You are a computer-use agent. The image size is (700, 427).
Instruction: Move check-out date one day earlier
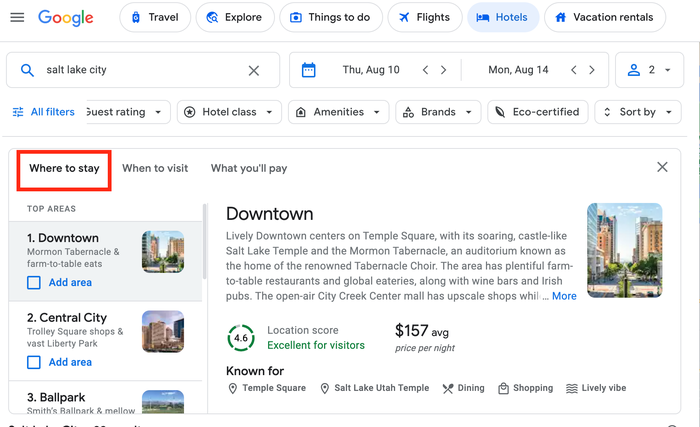click(574, 70)
